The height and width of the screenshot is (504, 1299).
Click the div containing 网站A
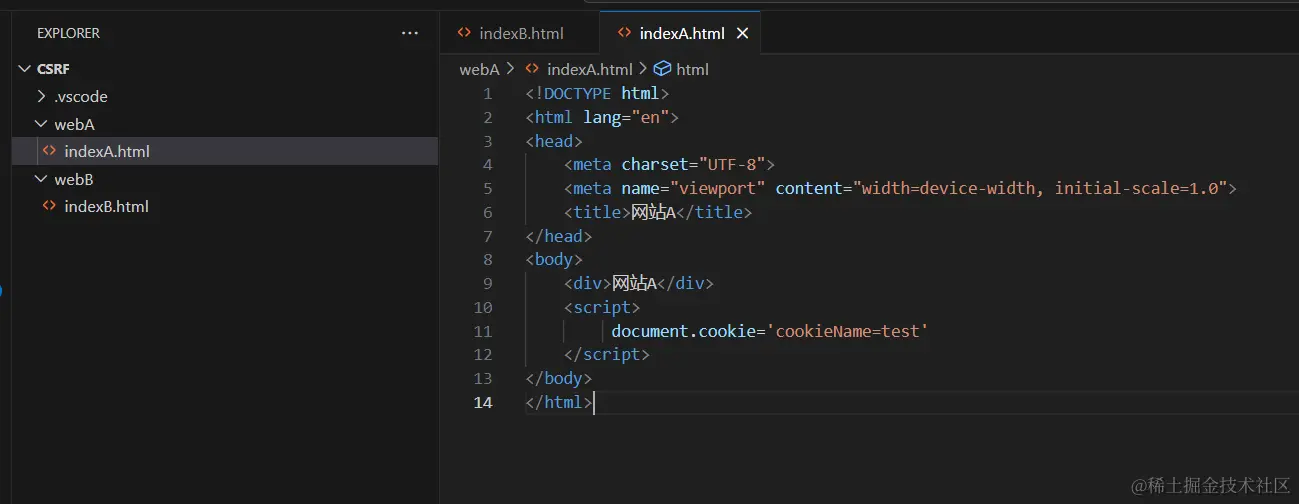click(638, 283)
